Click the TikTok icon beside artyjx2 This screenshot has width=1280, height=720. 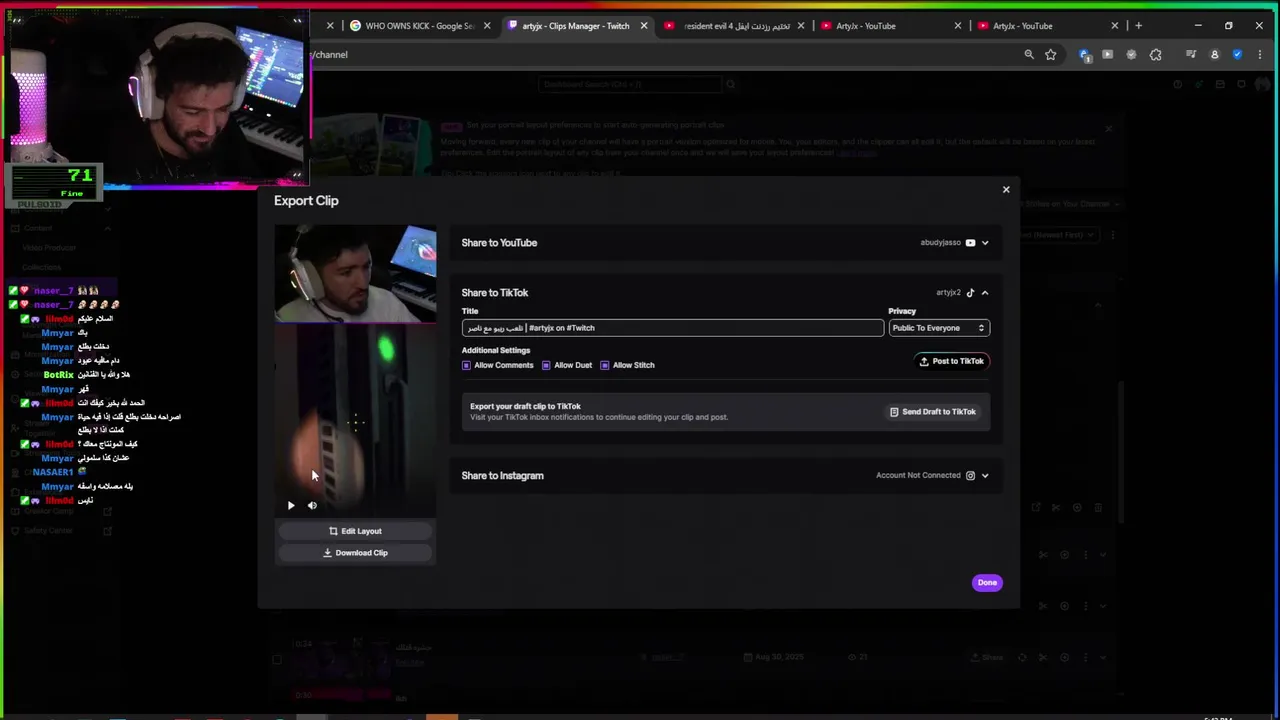(970, 293)
